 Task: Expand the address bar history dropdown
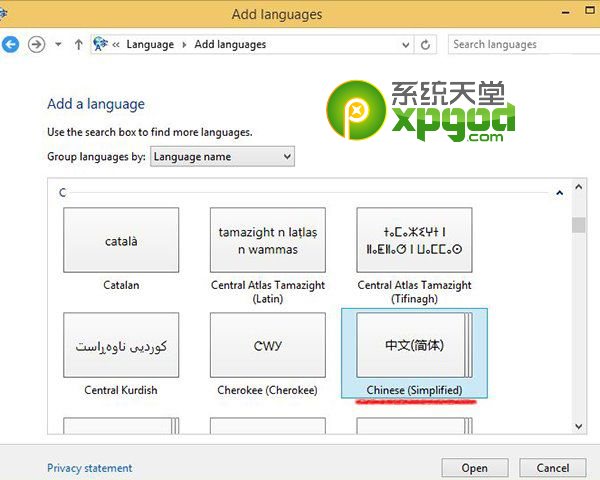pyautogui.click(x=405, y=45)
